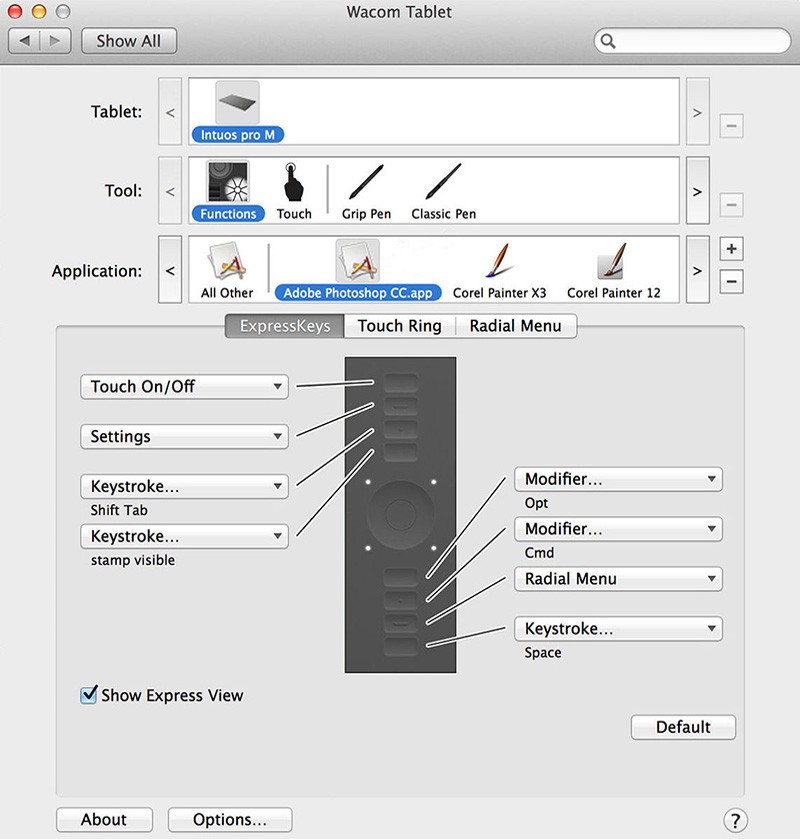
Task: Click bottom ExpressKey on tablet diagram
Action: tap(400, 646)
